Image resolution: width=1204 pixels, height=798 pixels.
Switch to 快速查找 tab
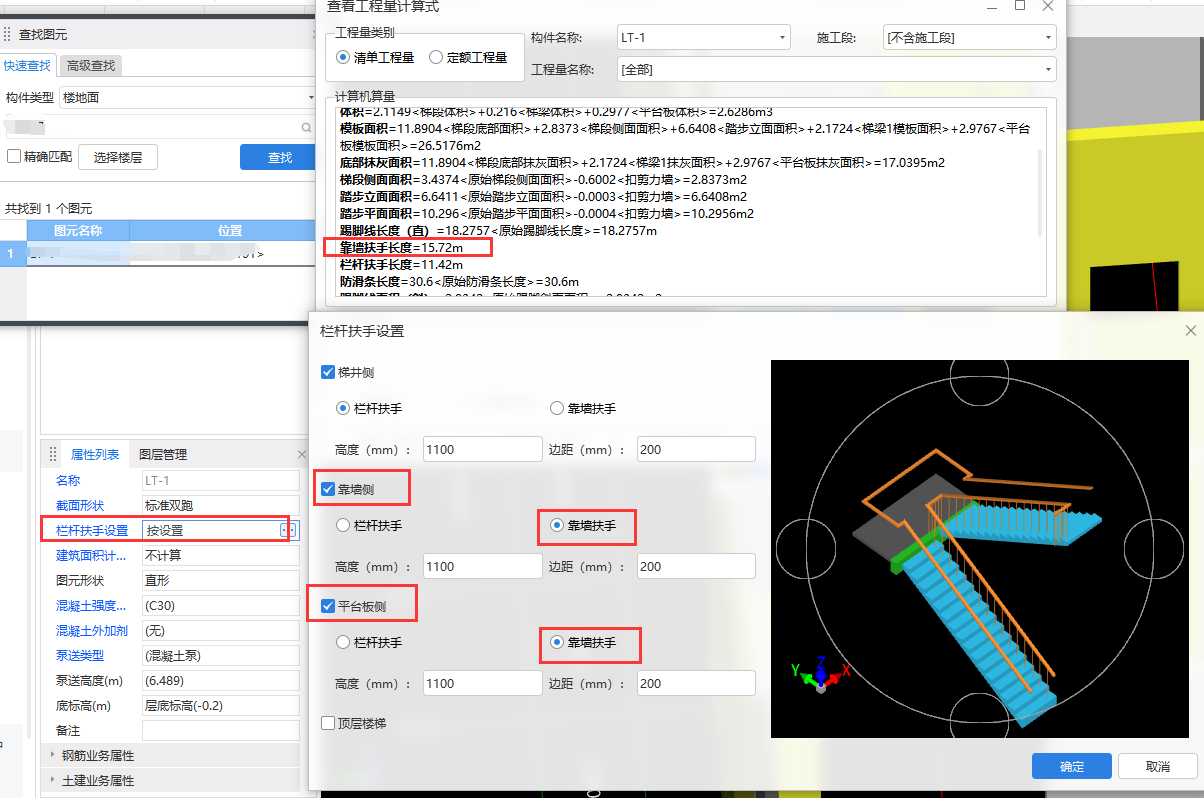[x=27, y=66]
